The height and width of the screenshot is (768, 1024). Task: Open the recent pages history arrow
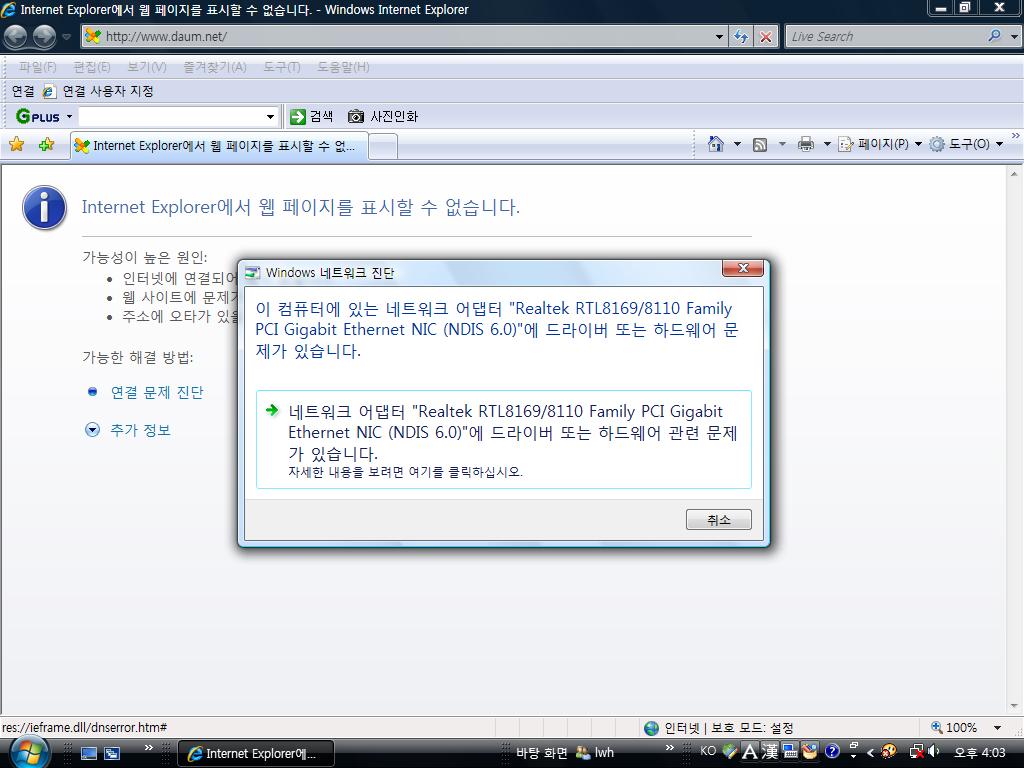point(66,37)
